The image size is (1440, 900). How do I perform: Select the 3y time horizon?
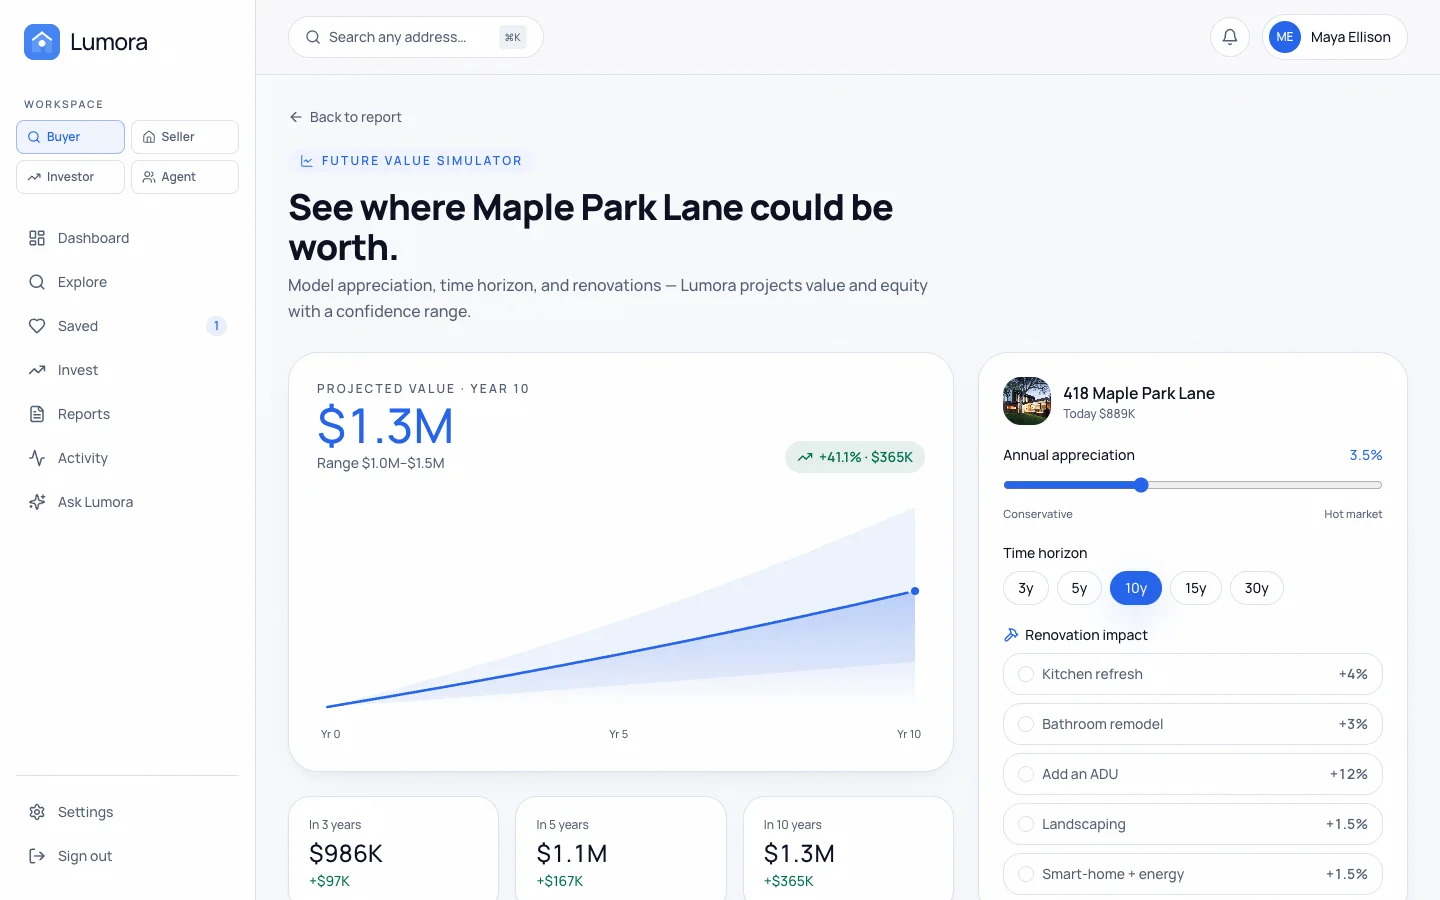click(x=1026, y=588)
